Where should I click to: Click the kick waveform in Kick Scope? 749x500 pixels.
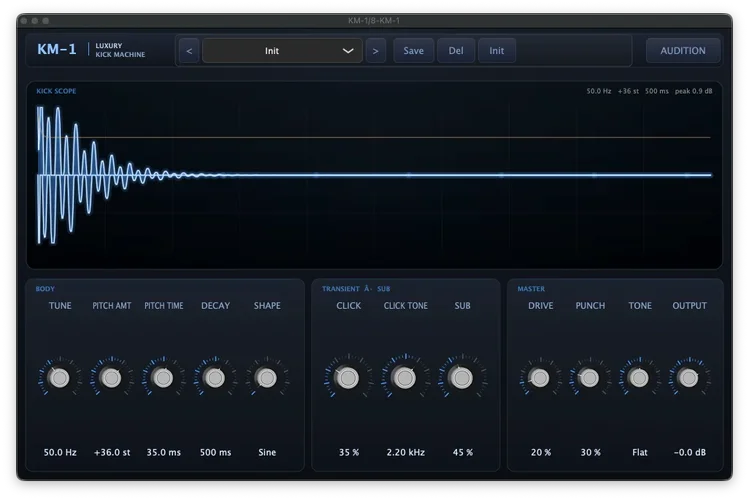(x=374, y=175)
